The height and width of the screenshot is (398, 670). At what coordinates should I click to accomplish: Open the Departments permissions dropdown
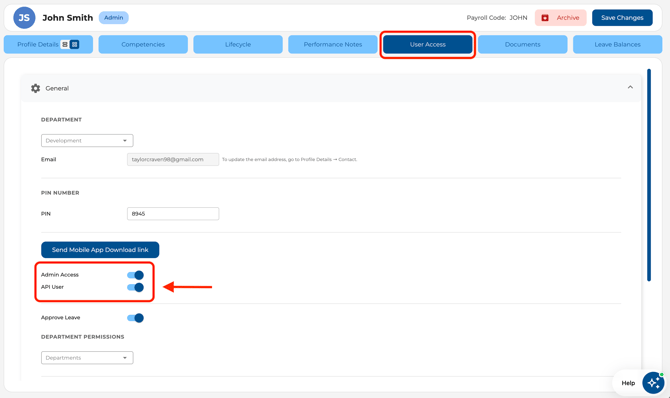coord(87,357)
